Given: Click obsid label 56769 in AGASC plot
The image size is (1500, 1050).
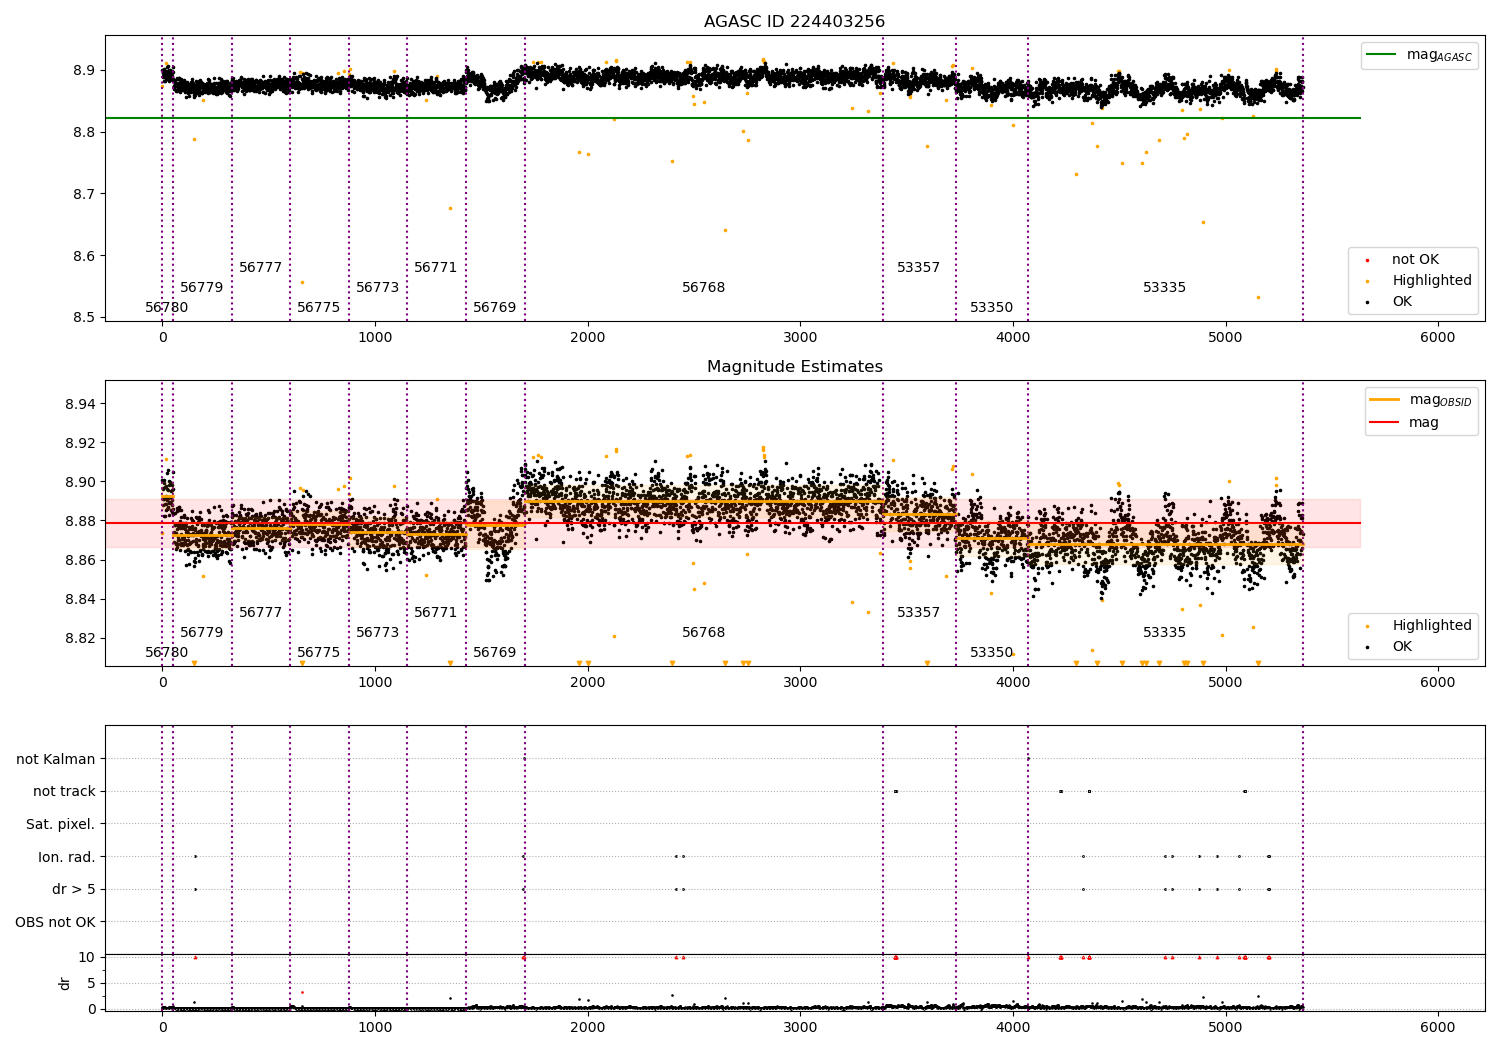Looking at the screenshot, I should pyautogui.click(x=495, y=308).
